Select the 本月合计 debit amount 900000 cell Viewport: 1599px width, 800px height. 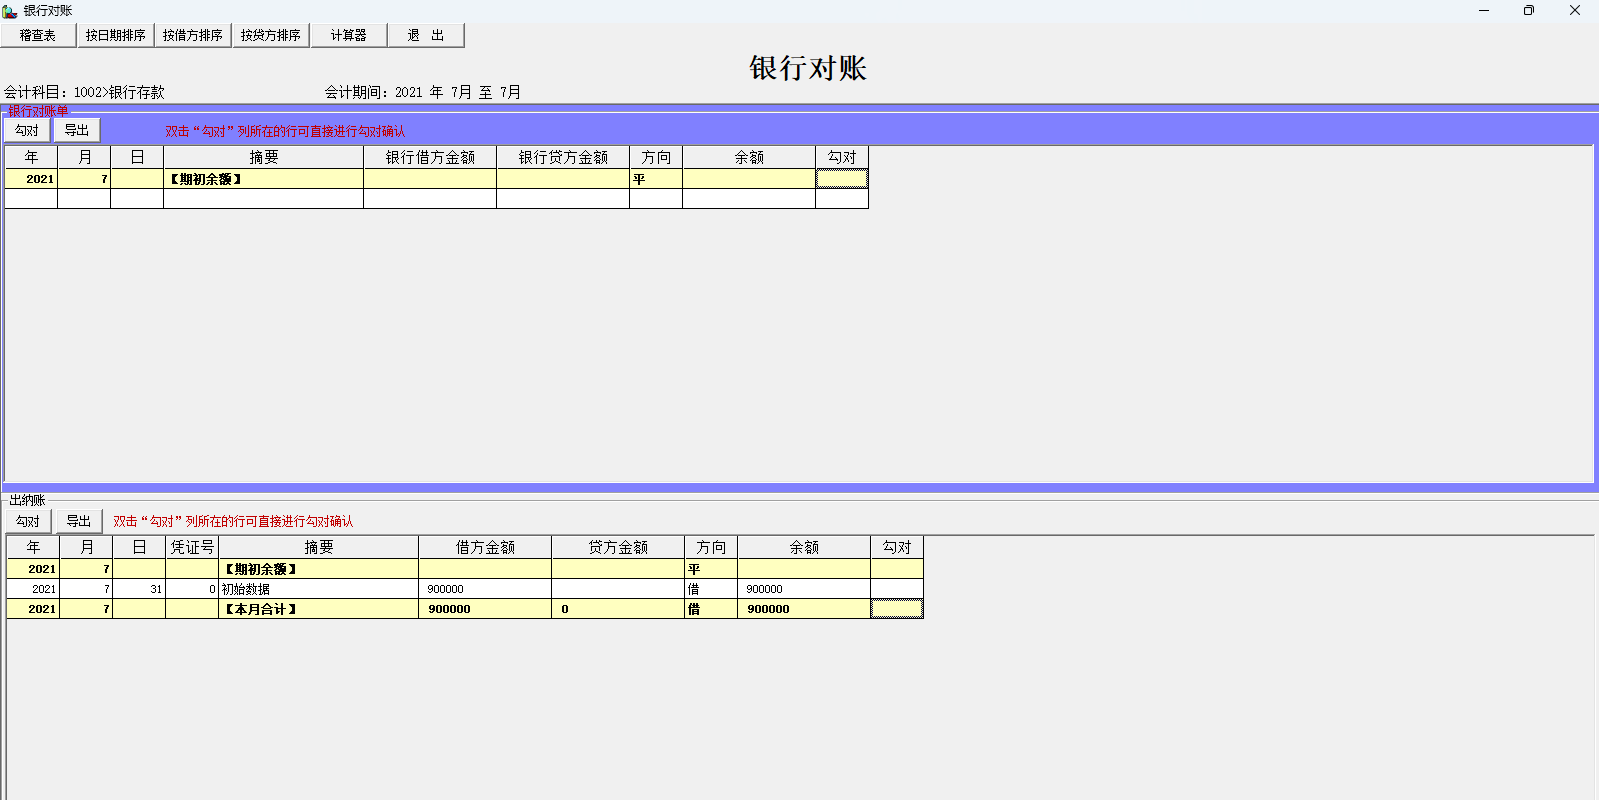pyautogui.click(x=485, y=609)
